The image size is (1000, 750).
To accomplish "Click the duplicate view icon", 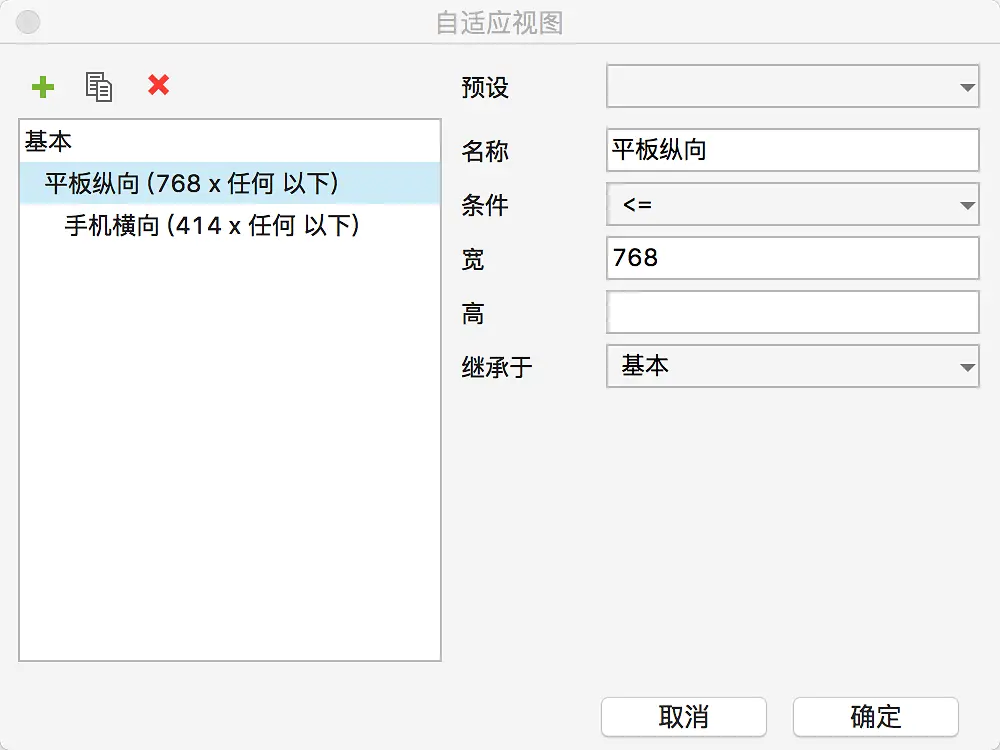I will (x=99, y=87).
